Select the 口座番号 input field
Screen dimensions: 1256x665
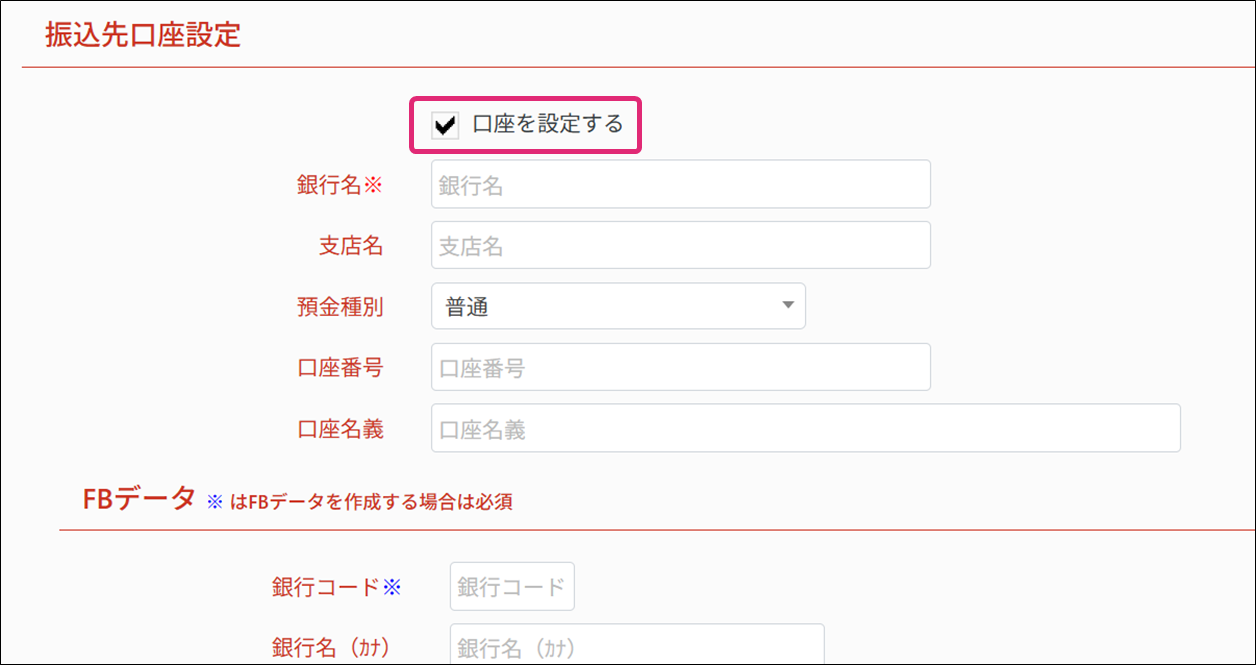point(680,368)
